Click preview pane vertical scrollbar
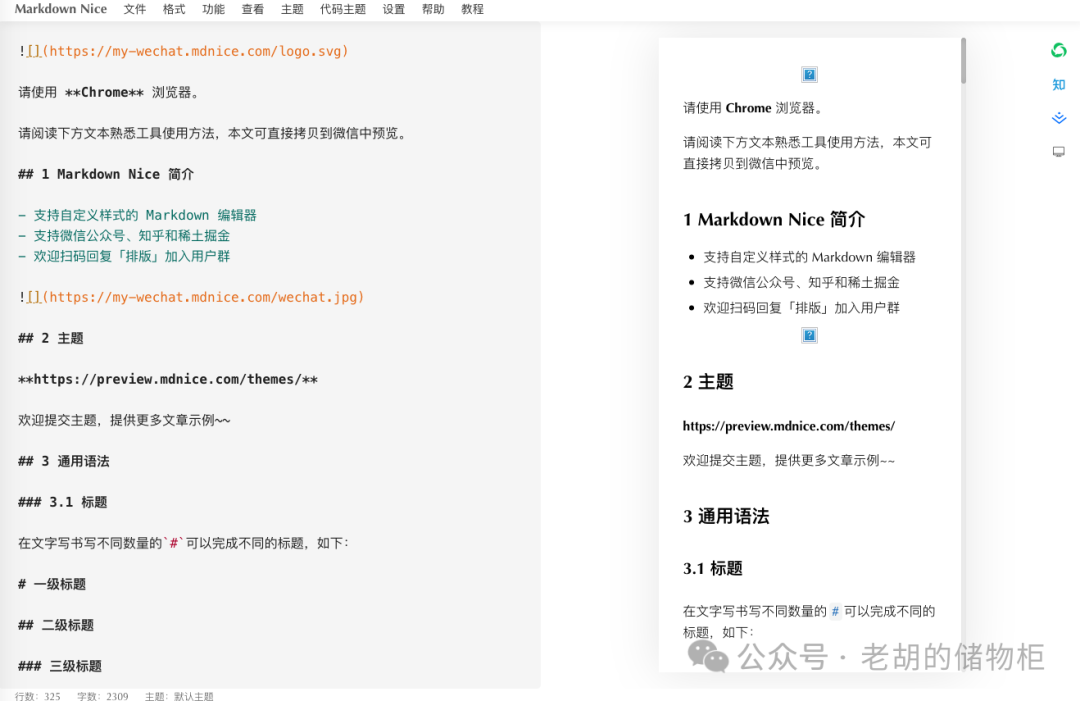Viewport: 1080px width, 701px height. point(963,61)
